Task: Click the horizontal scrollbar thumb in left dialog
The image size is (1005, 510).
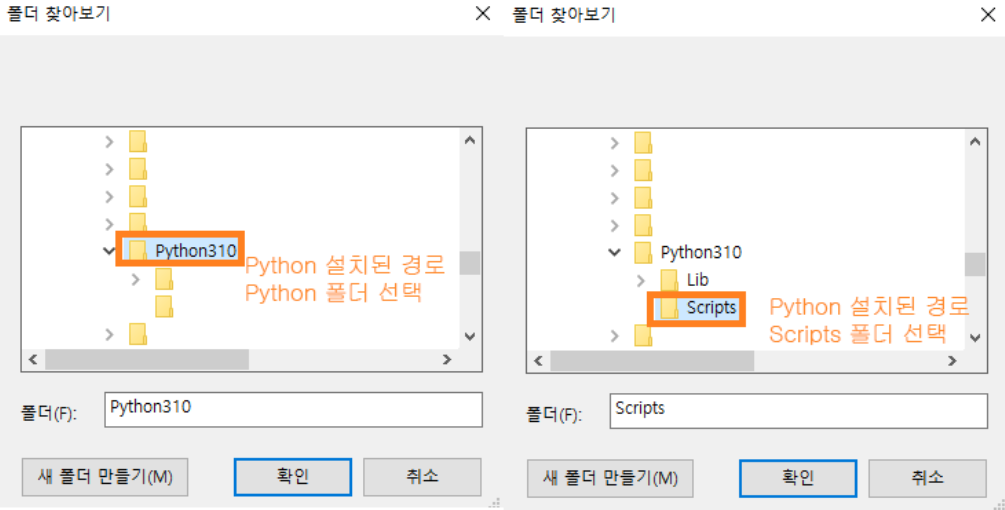Action: (147, 359)
